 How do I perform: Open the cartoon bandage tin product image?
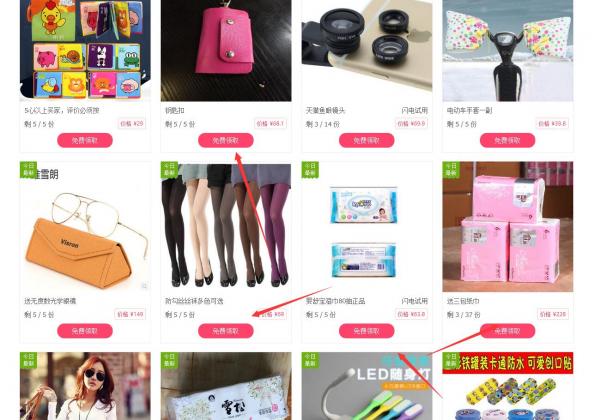[x=508, y=386]
